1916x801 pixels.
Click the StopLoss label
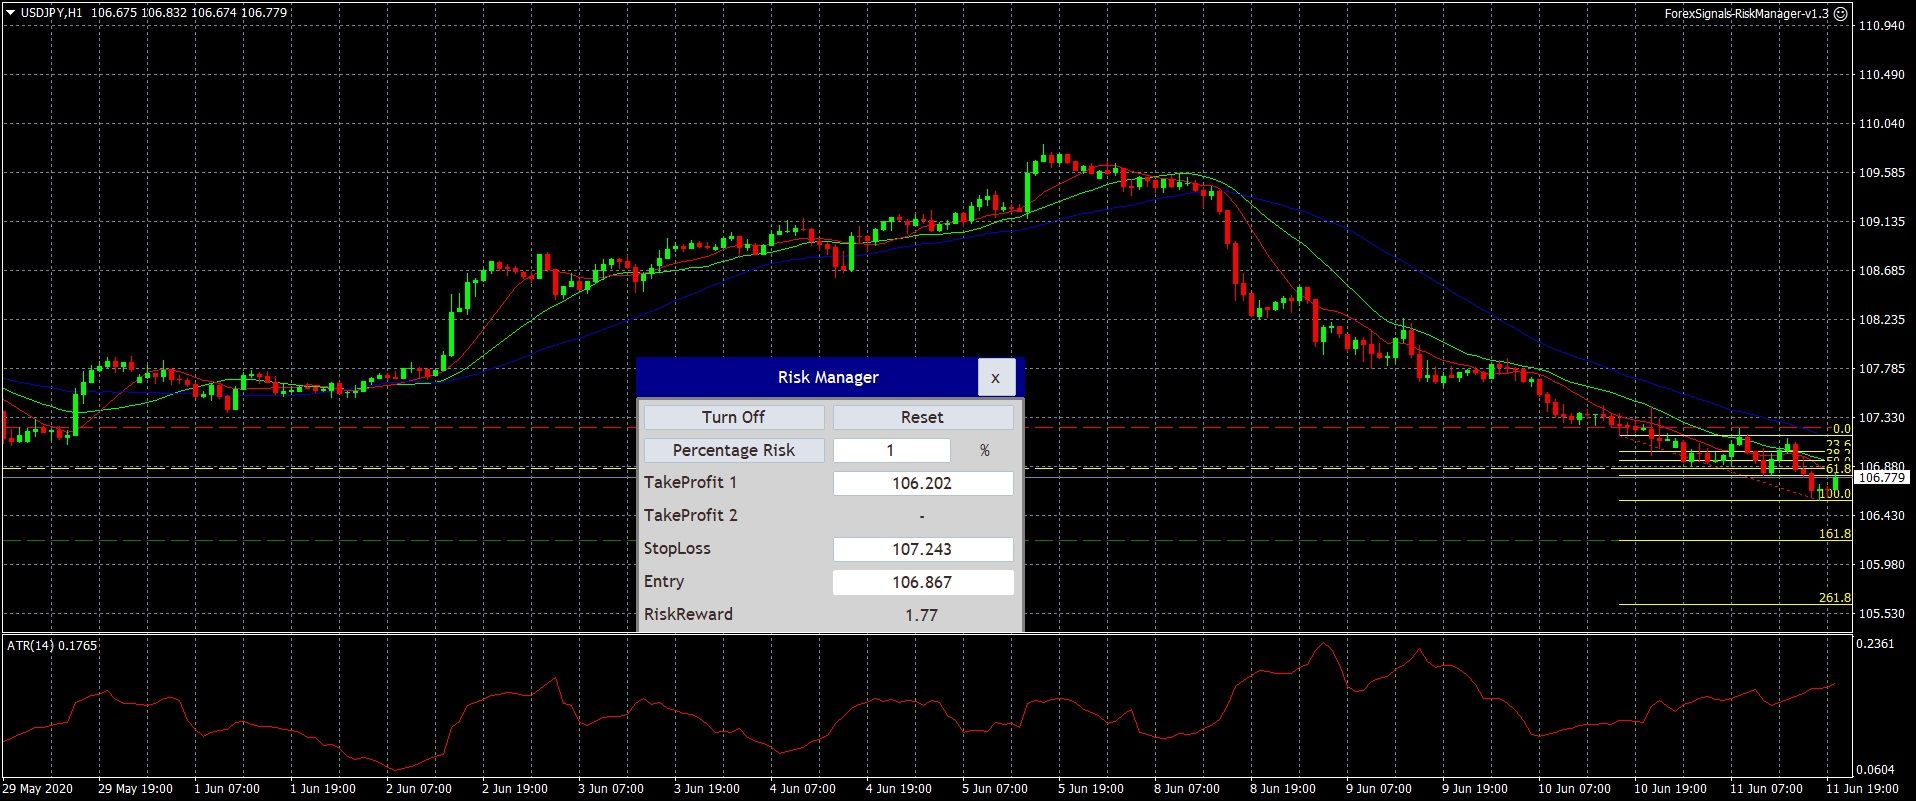click(677, 548)
